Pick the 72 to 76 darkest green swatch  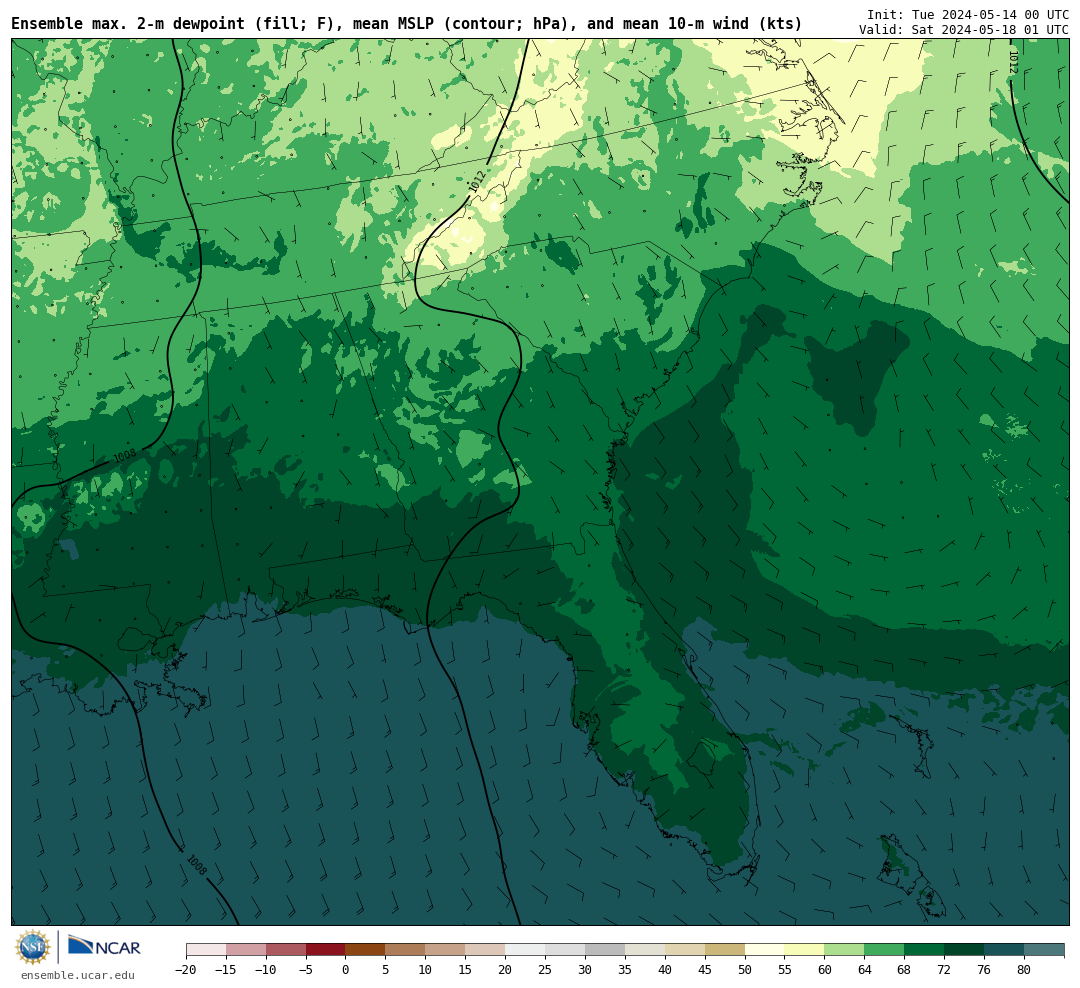965,950
